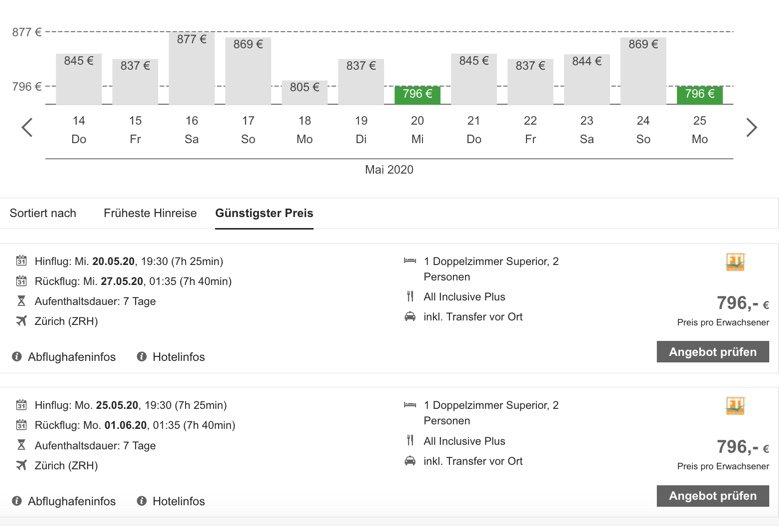Screen dimensions: 779x526
Task: Open Abflughafeninfos link in first offer
Action: click(71, 357)
